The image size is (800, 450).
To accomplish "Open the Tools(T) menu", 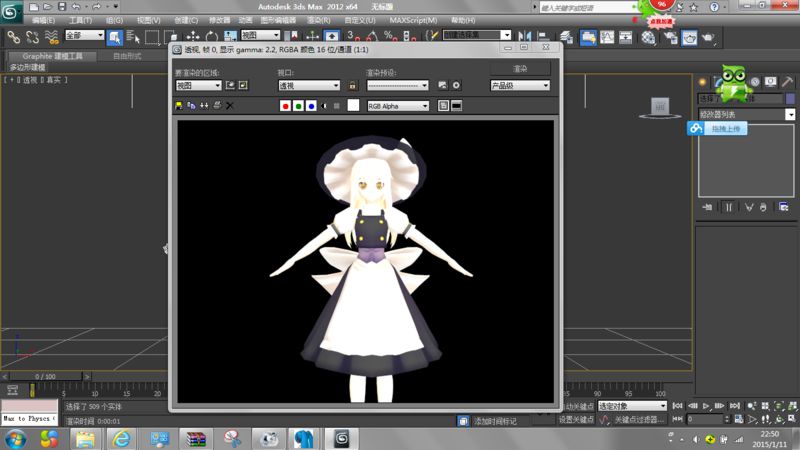I will click(x=80, y=20).
